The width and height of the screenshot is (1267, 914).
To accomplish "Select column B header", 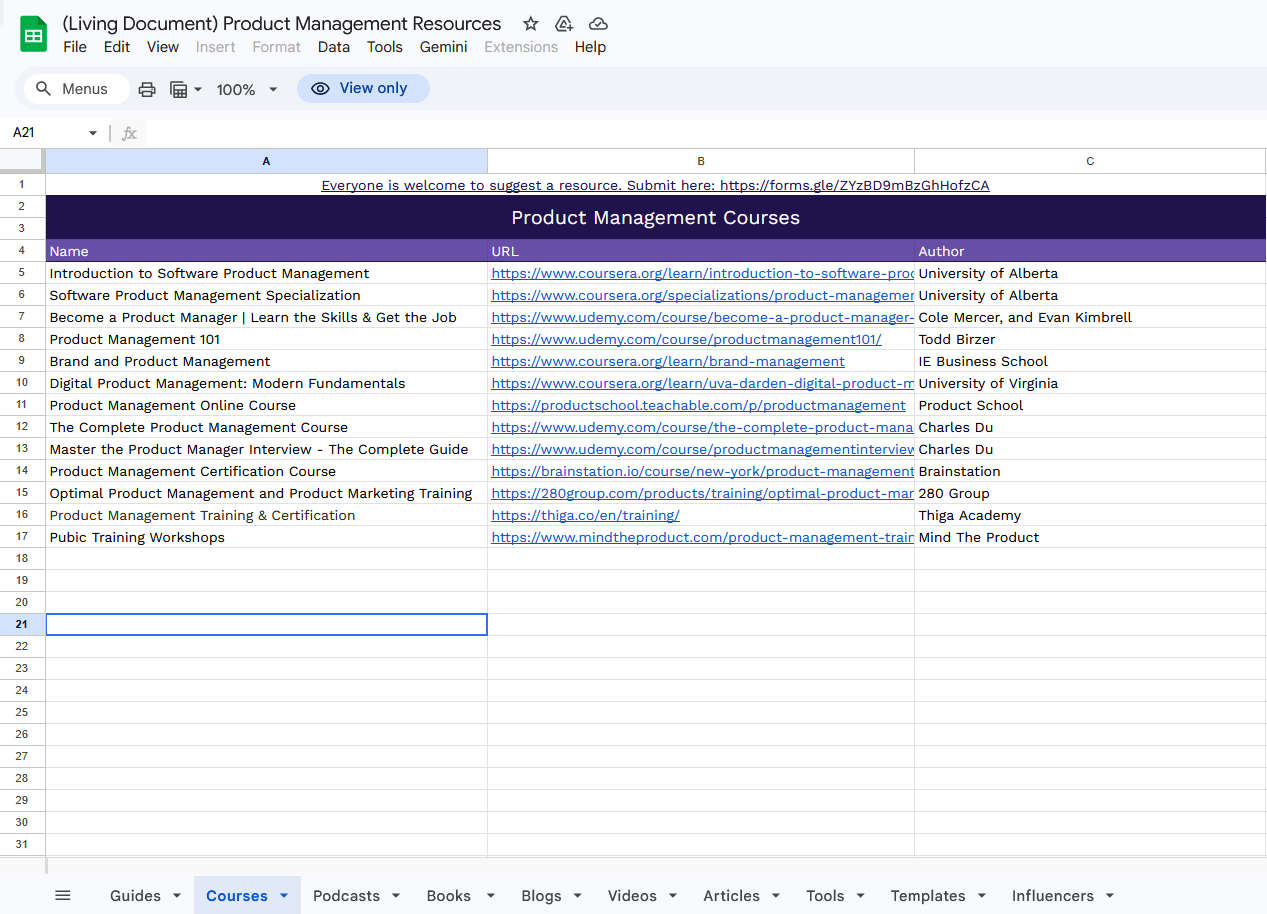I will click(701, 161).
